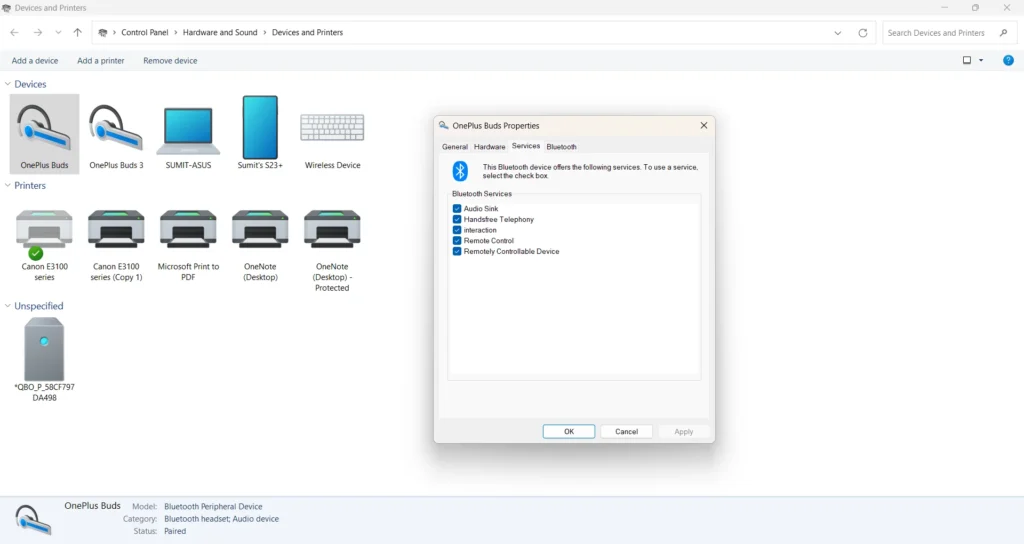Select Microsoft Print to PDF printer
This screenshot has height=544, width=1024.
pyautogui.click(x=188, y=245)
